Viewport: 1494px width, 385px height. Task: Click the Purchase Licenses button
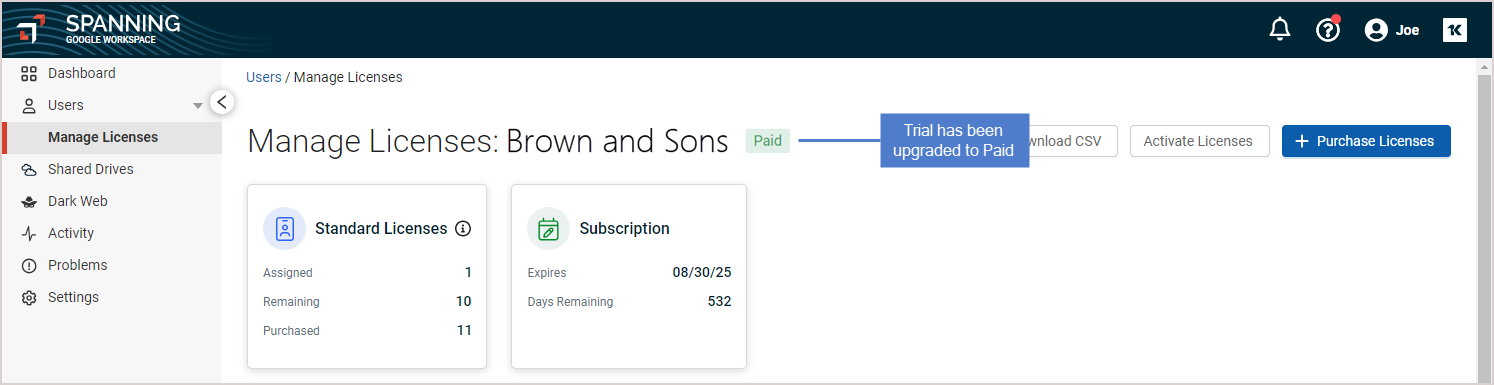[1366, 141]
